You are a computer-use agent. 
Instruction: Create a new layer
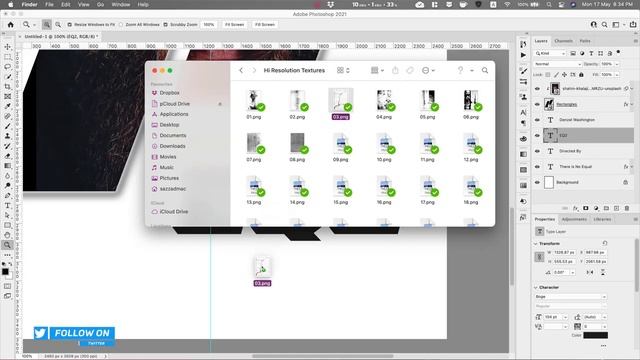[616, 208]
